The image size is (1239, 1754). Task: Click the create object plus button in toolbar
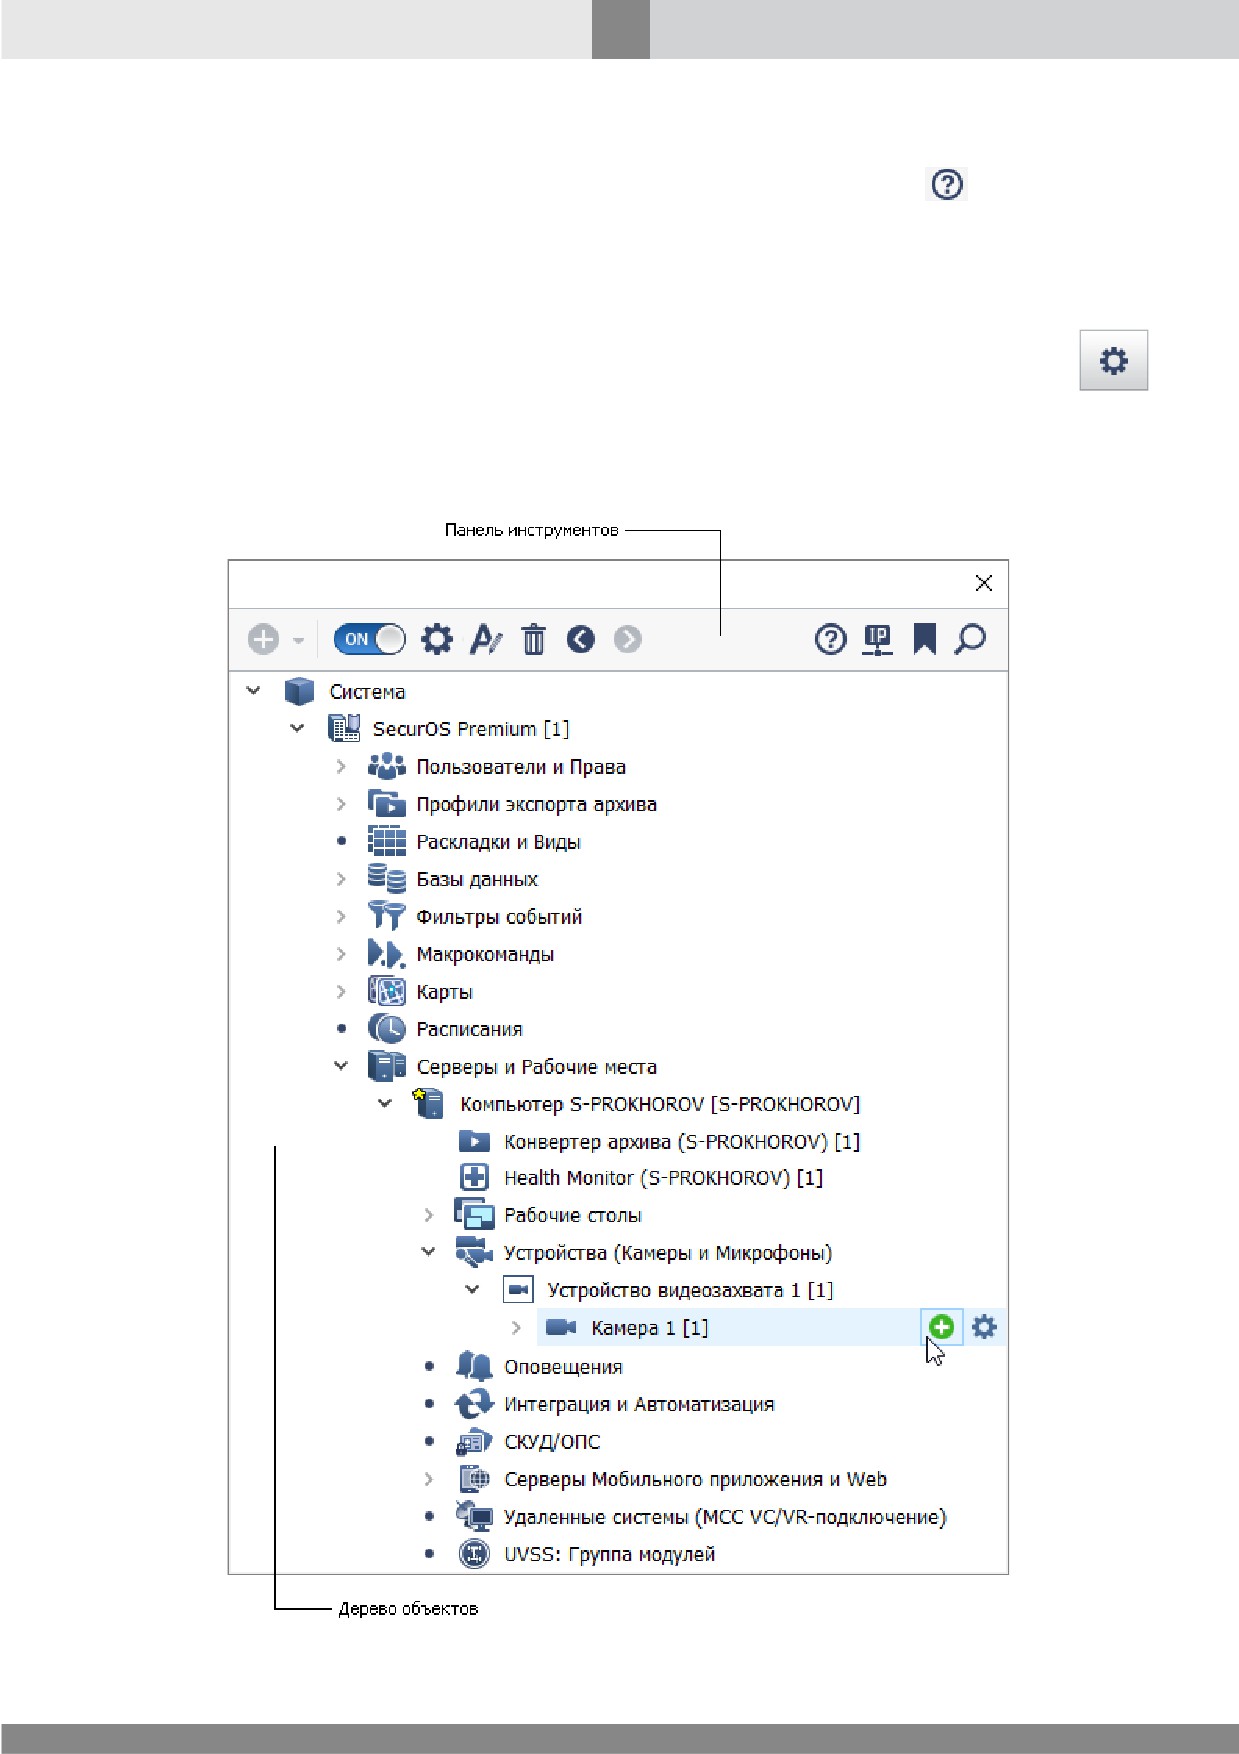coord(263,639)
